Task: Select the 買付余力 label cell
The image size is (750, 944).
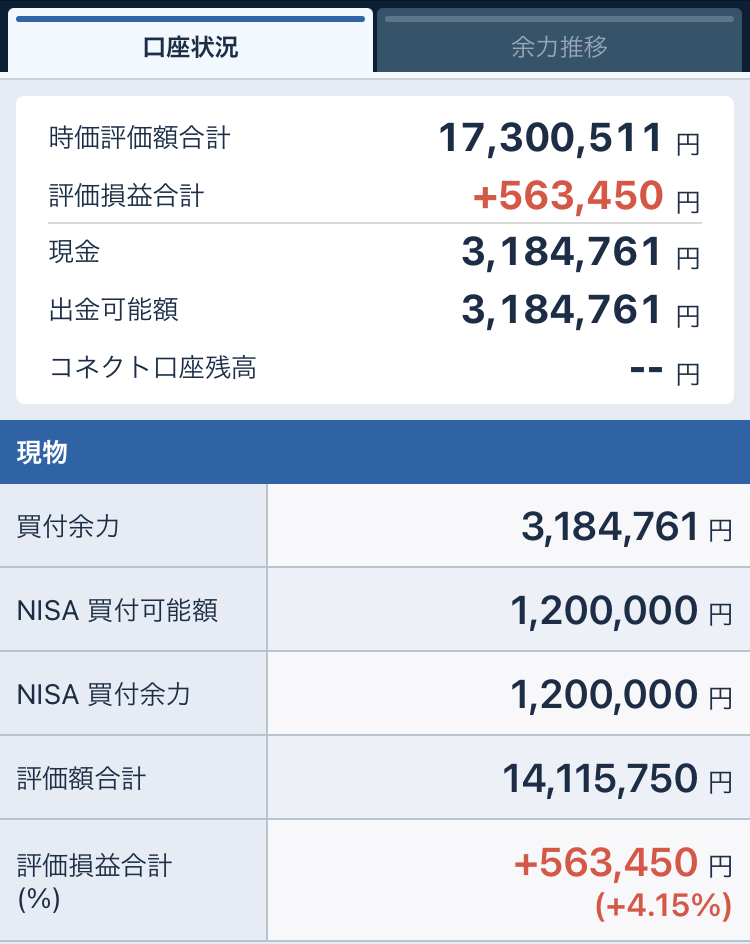Action: click(x=133, y=526)
